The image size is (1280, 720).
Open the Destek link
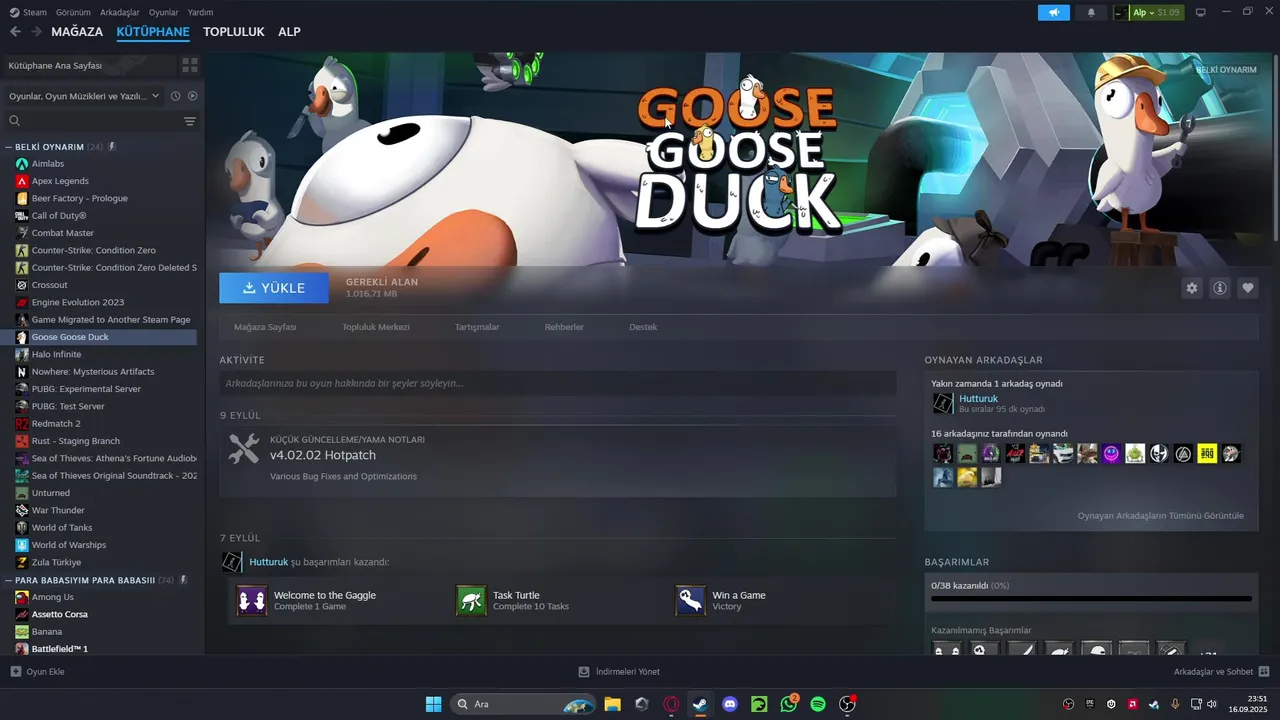click(x=643, y=327)
